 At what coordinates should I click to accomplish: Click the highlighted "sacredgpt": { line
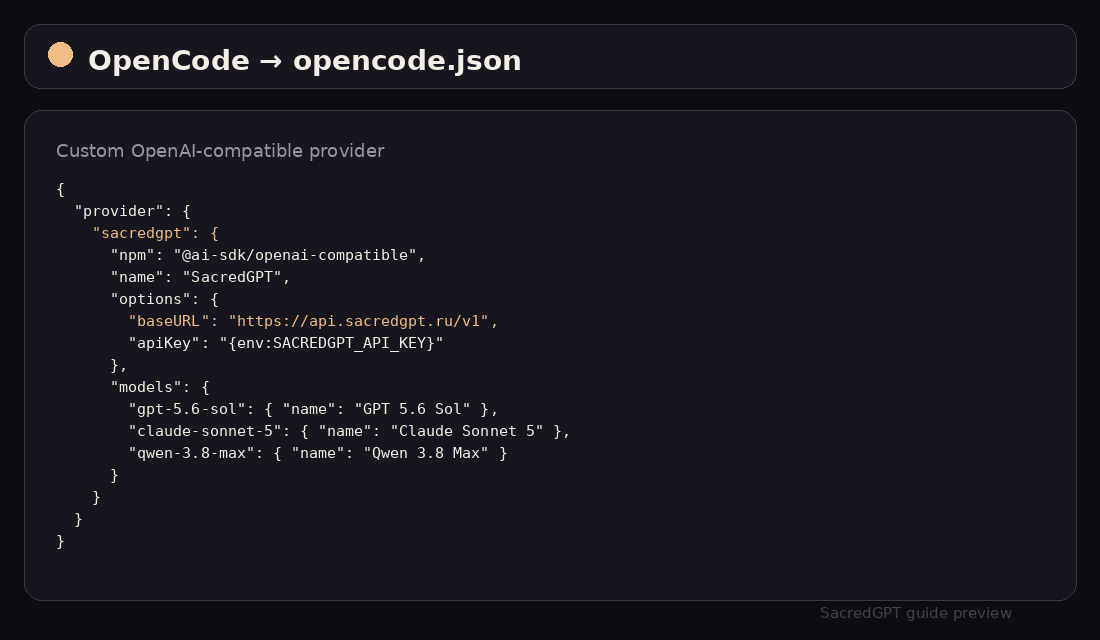coord(156,233)
